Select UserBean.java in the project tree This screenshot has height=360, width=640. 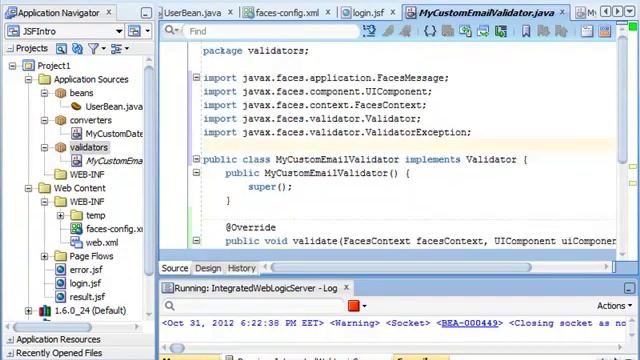coord(114,107)
